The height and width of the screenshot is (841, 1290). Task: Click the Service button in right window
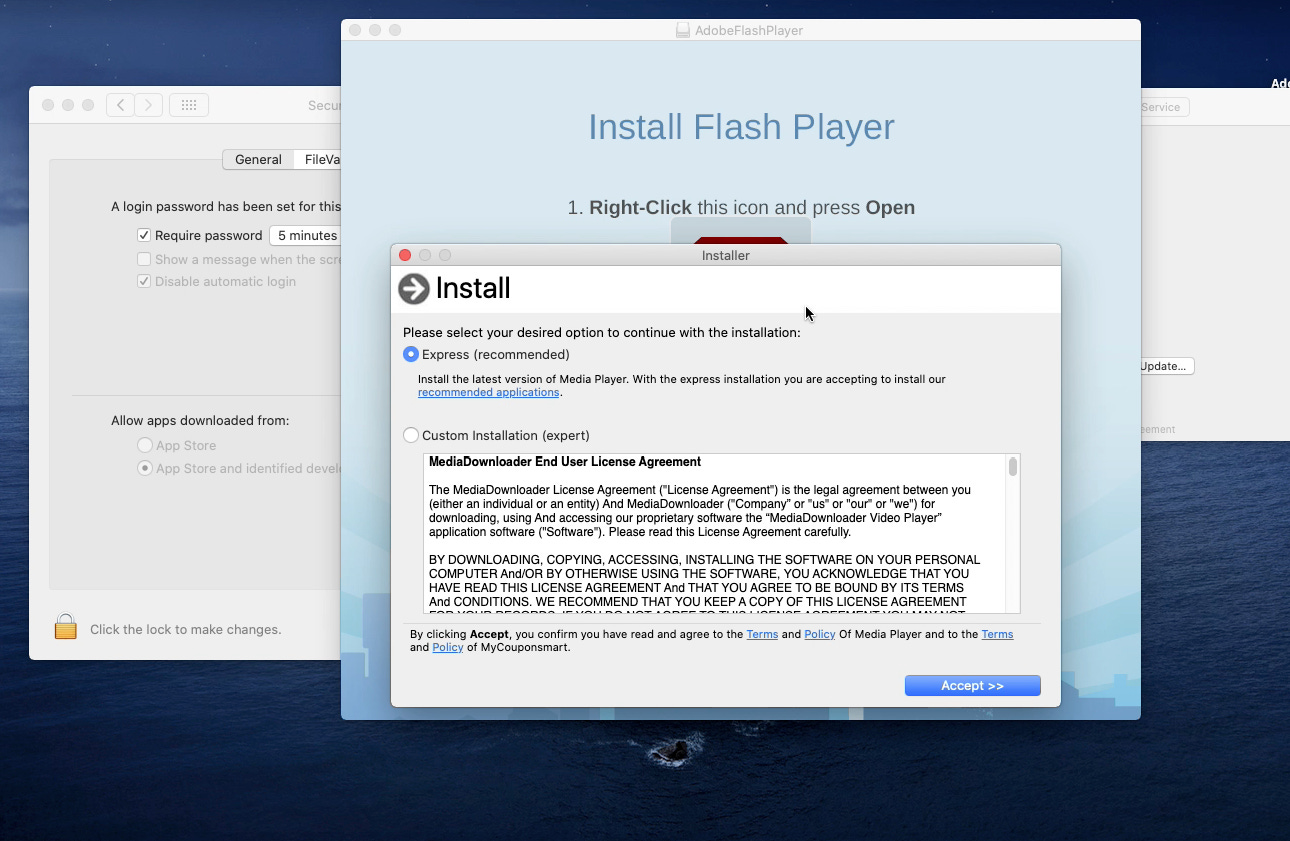(x=1163, y=107)
